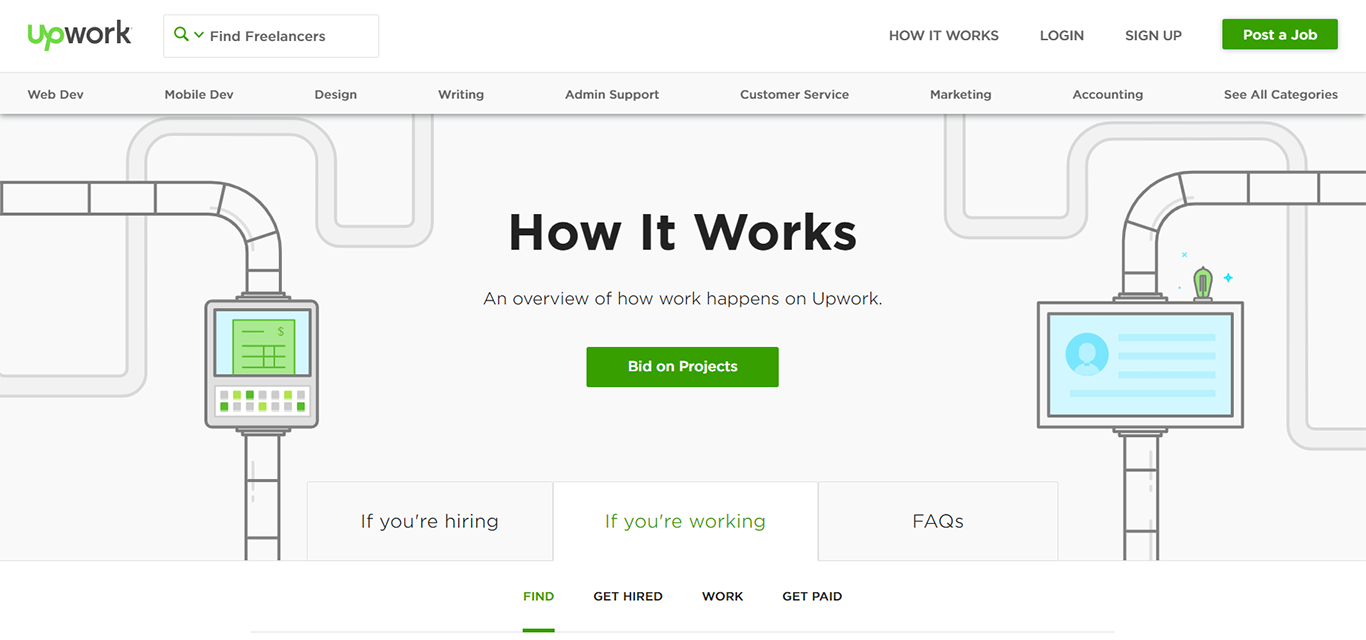This screenshot has height=640, width=1366.
Task: Open the search type dropdown arrow
Action: pyautogui.click(x=199, y=35)
